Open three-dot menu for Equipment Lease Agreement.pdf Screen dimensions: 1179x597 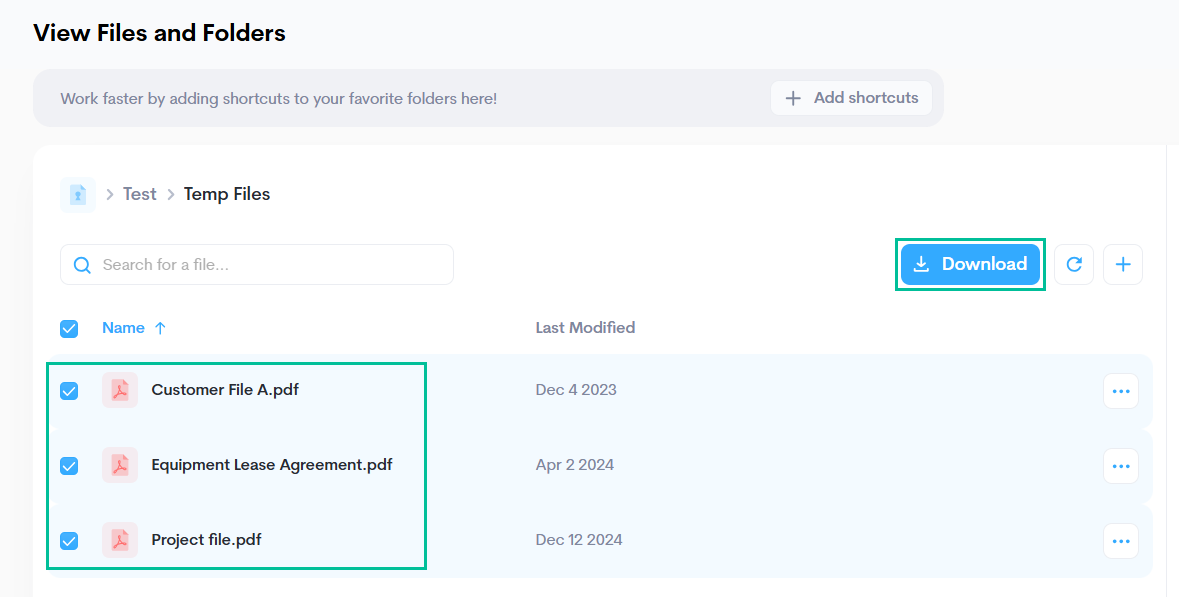1120,466
